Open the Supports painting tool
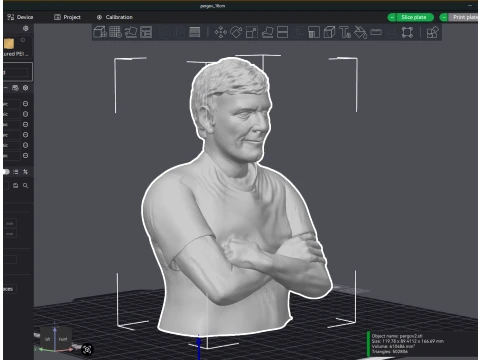 (x=314, y=32)
